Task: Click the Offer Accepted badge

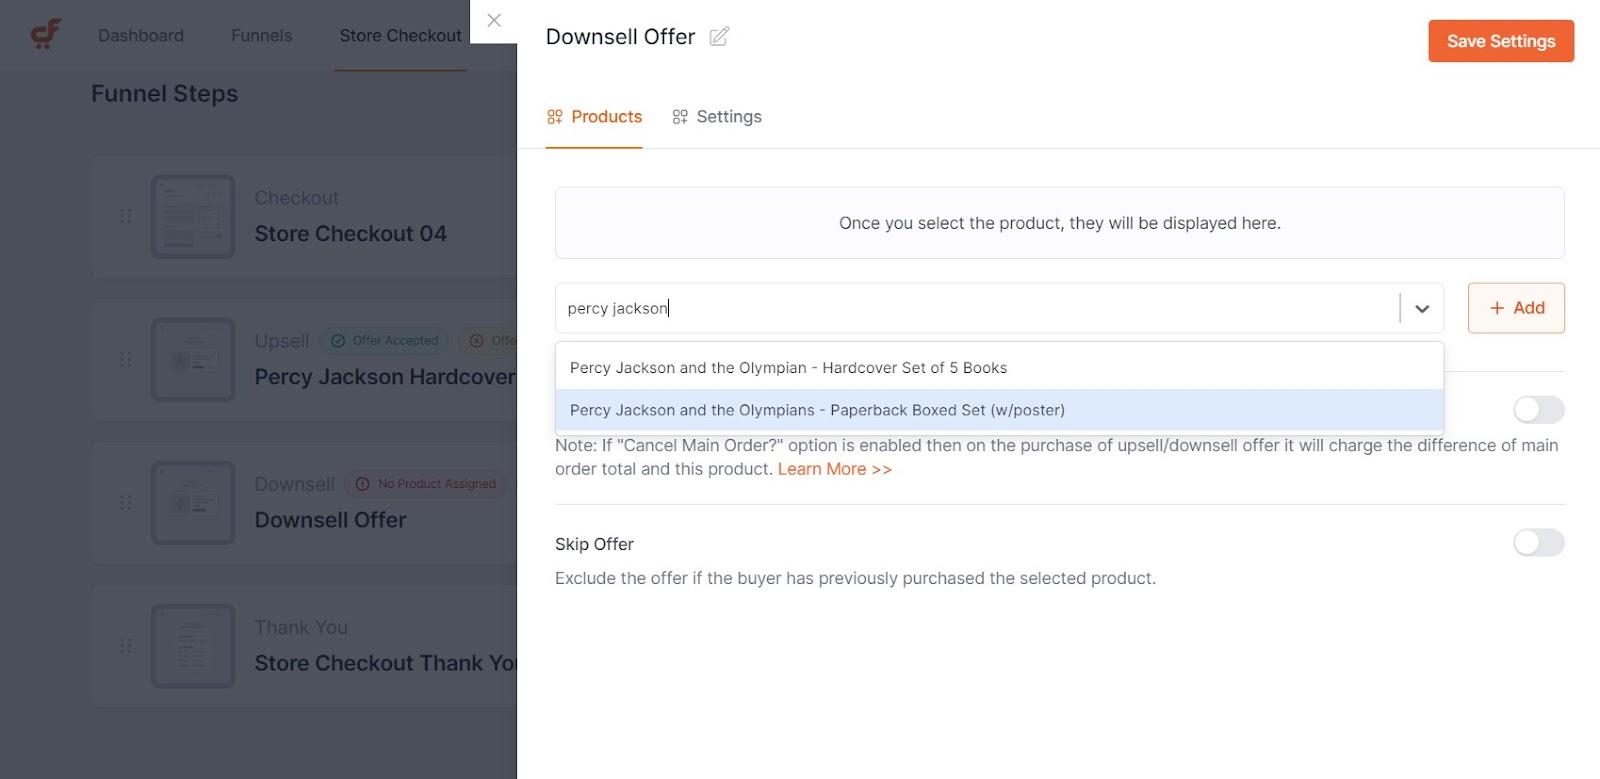Action: click(384, 341)
